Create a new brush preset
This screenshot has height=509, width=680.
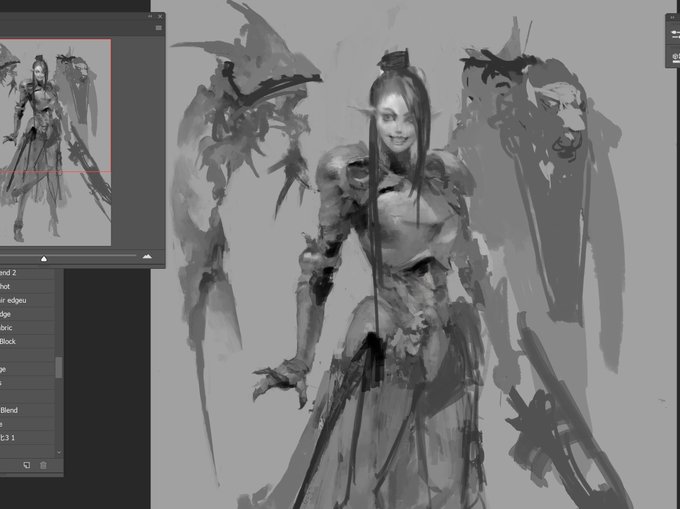coord(27,465)
